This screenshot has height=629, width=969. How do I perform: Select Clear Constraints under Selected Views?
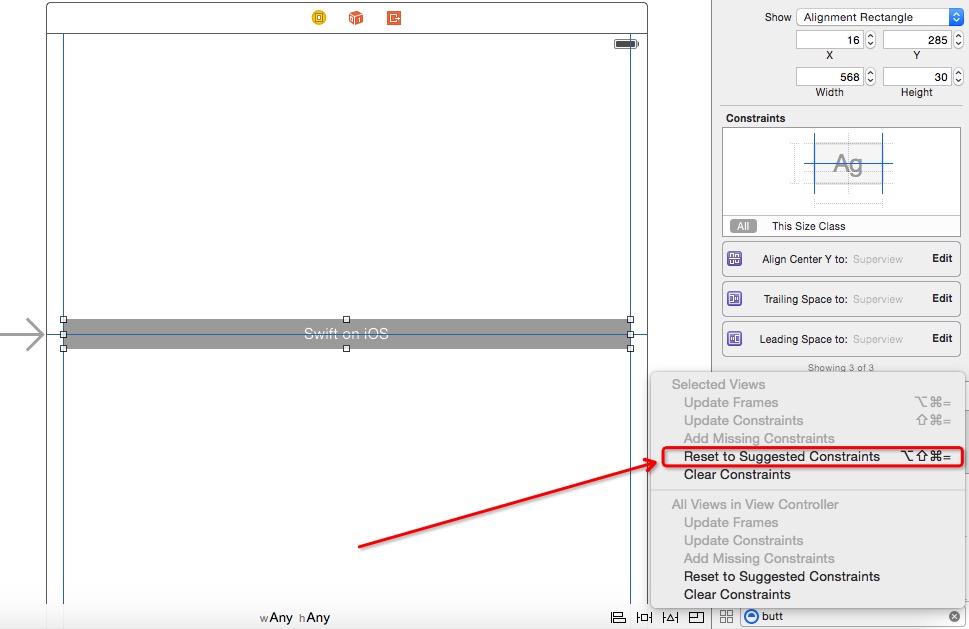(x=737, y=475)
